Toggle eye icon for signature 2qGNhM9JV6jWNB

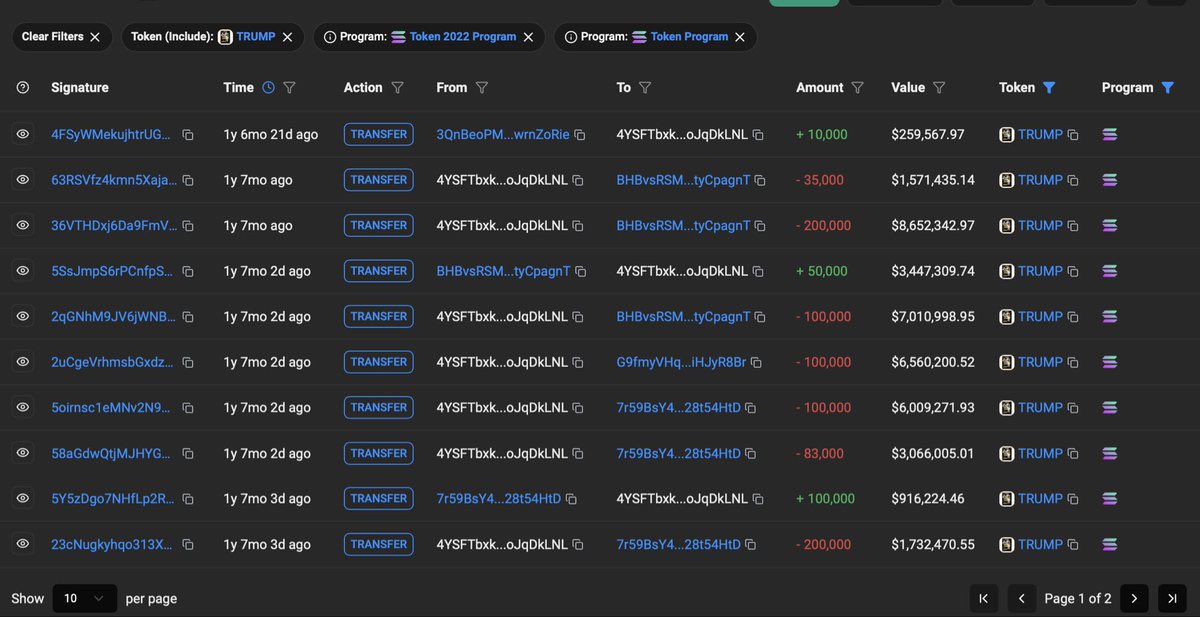pos(23,316)
